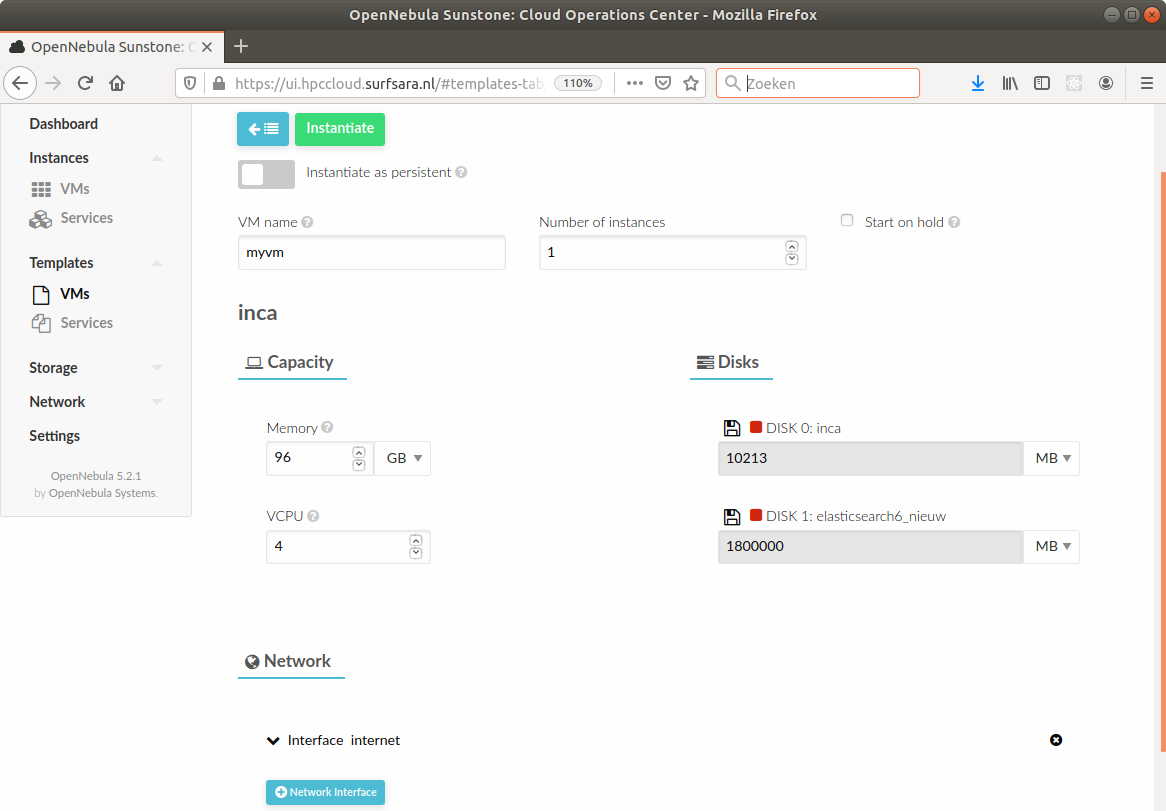
Task: Open the page actions three-dot menu
Action: click(x=634, y=83)
